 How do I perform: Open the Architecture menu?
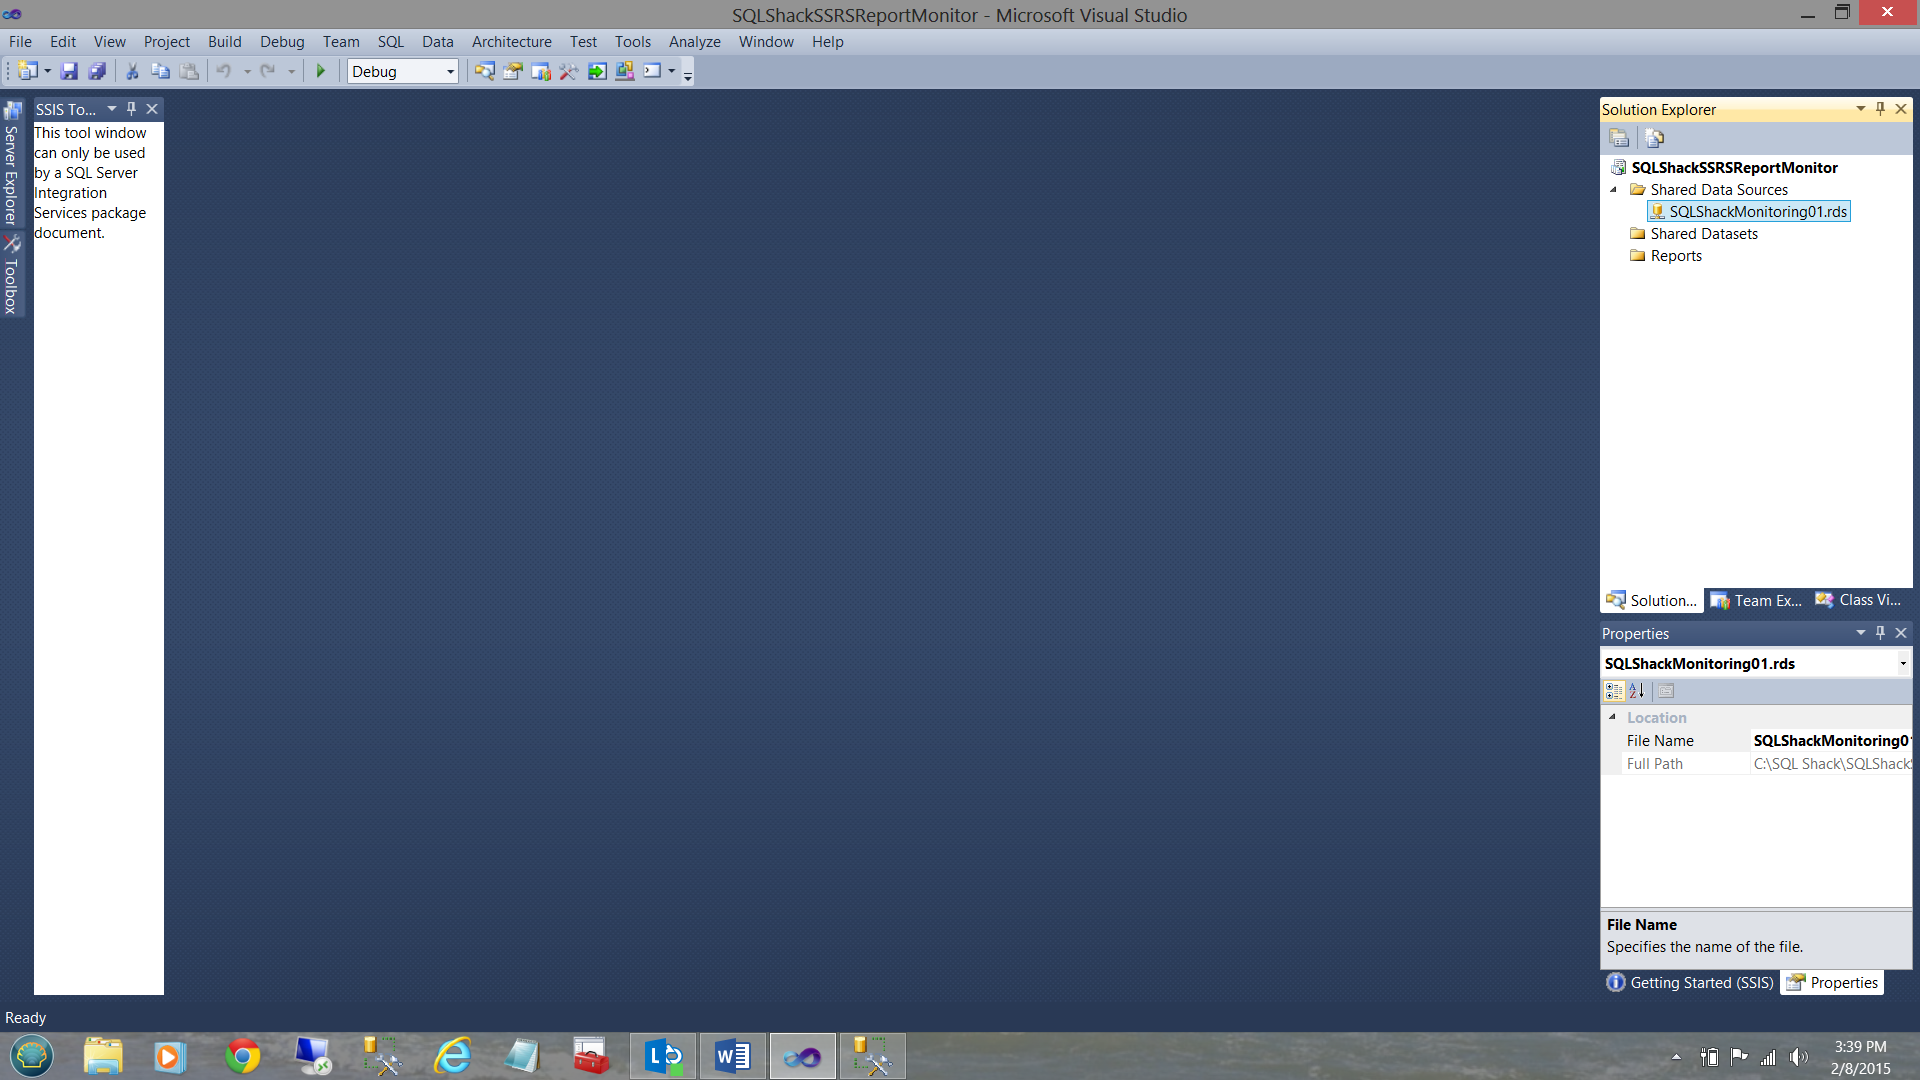click(511, 42)
